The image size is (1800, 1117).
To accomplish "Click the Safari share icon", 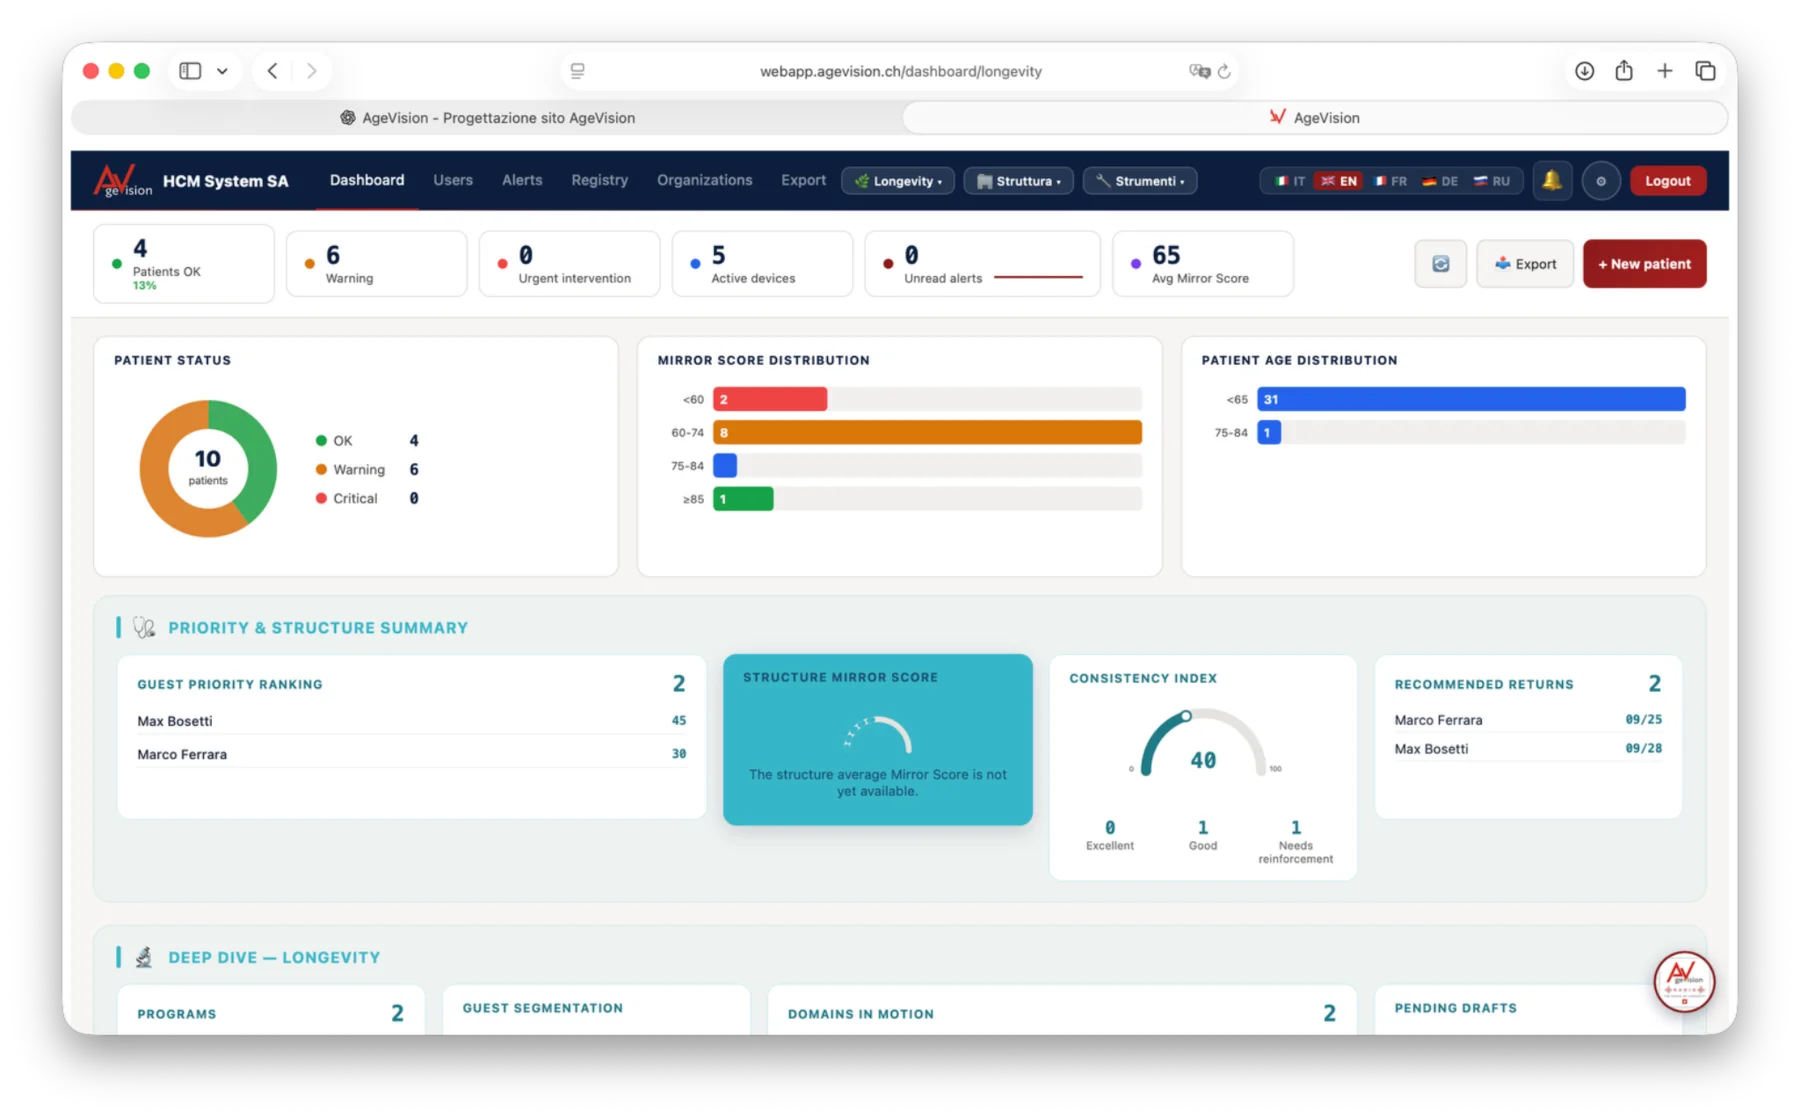I will click(x=1624, y=71).
